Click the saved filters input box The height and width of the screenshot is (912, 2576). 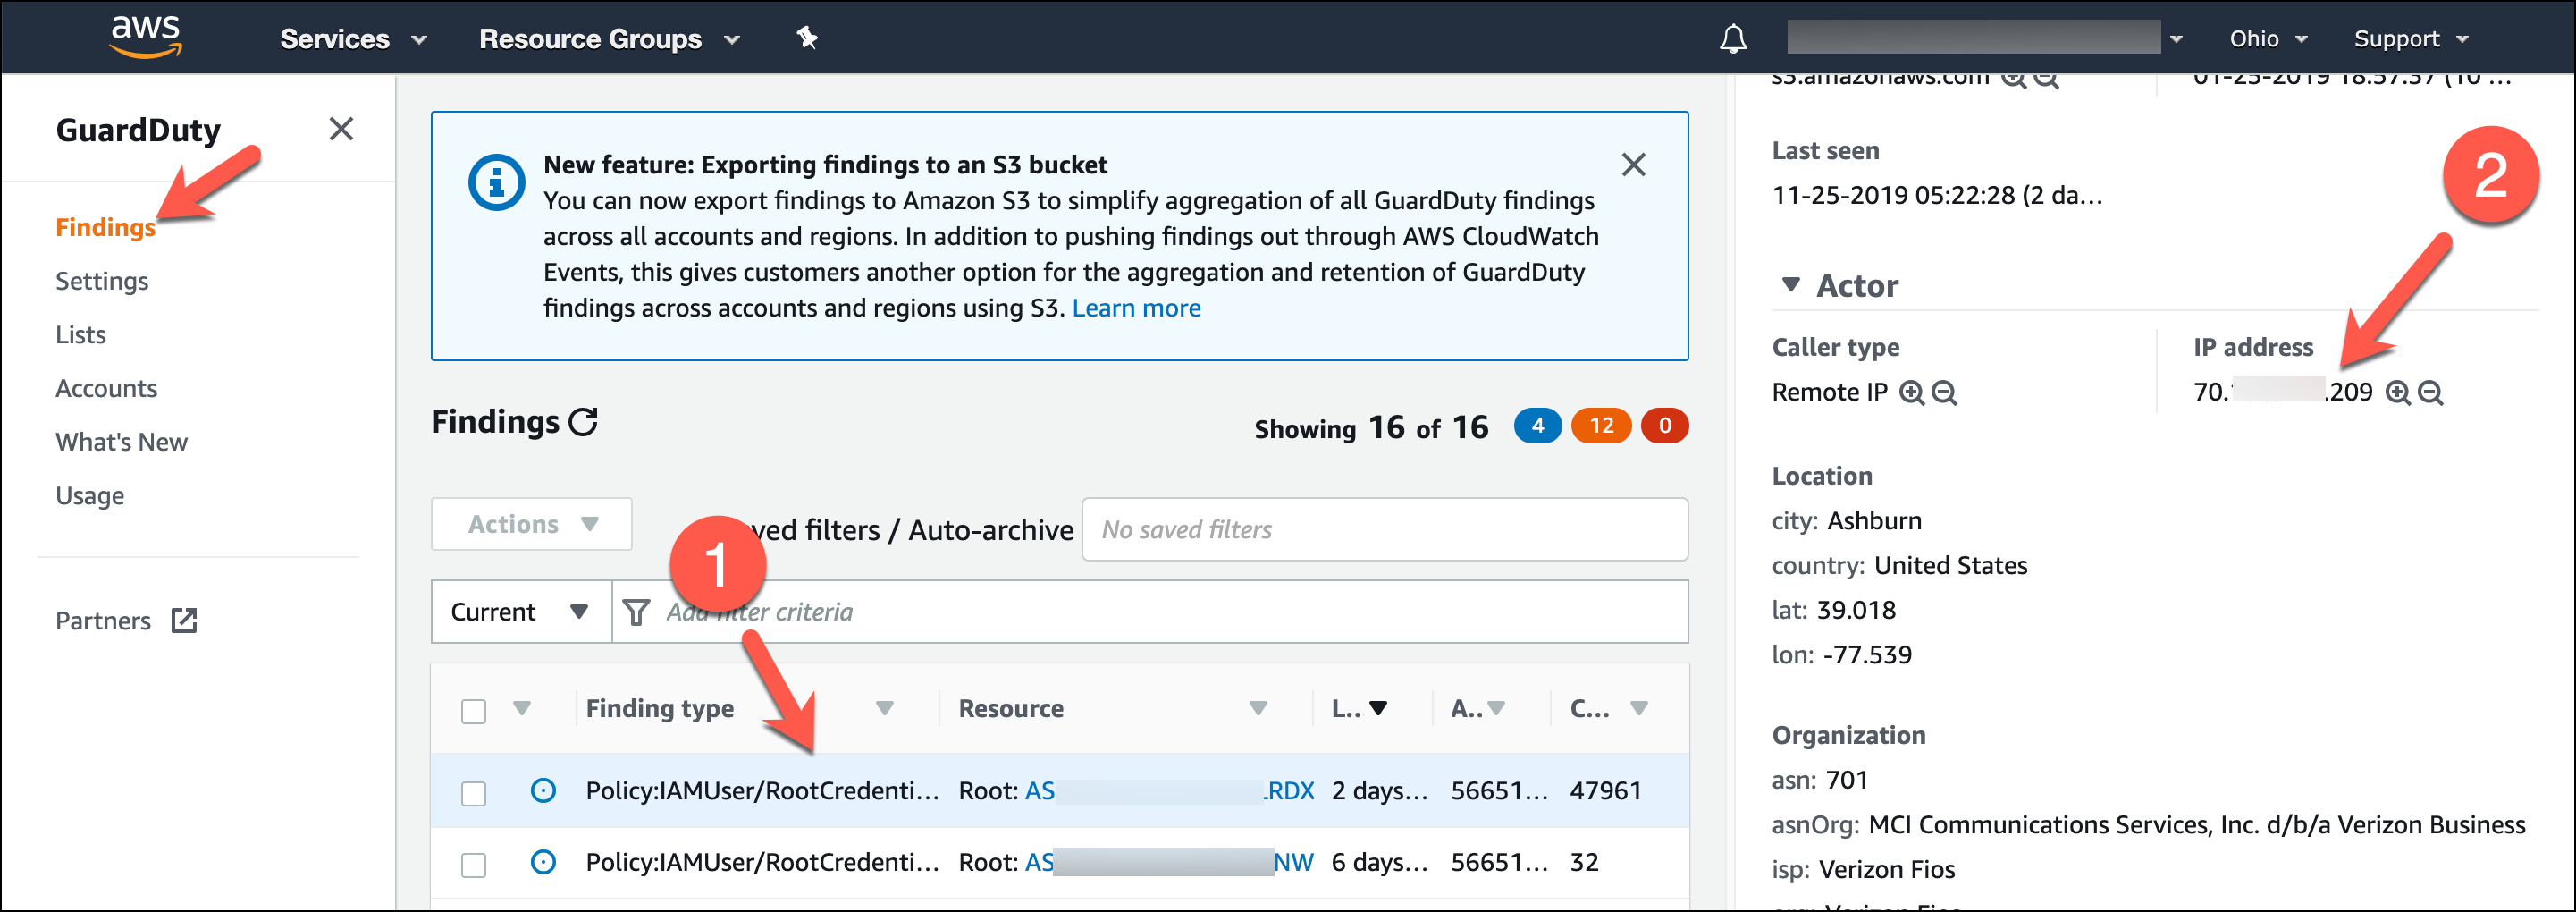[1384, 530]
